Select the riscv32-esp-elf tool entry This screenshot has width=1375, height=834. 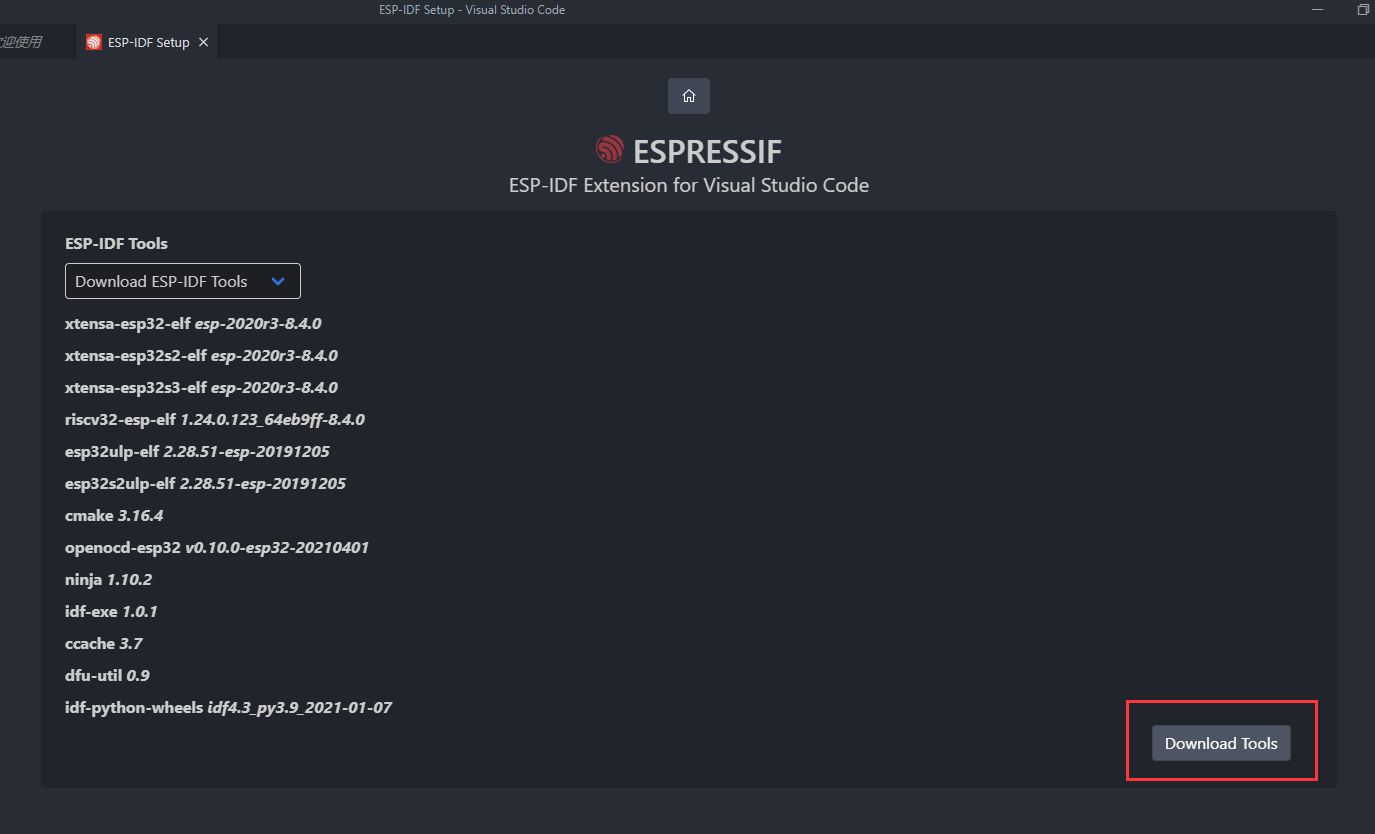(x=215, y=420)
